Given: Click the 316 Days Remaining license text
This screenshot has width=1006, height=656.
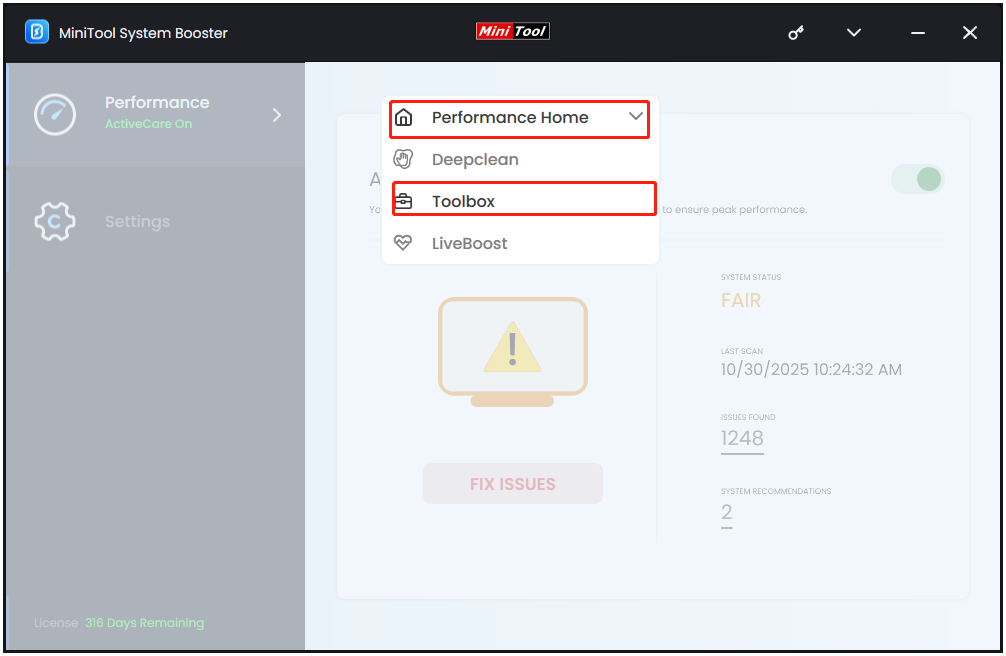Looking at the screenshot, I should (144, 622).
